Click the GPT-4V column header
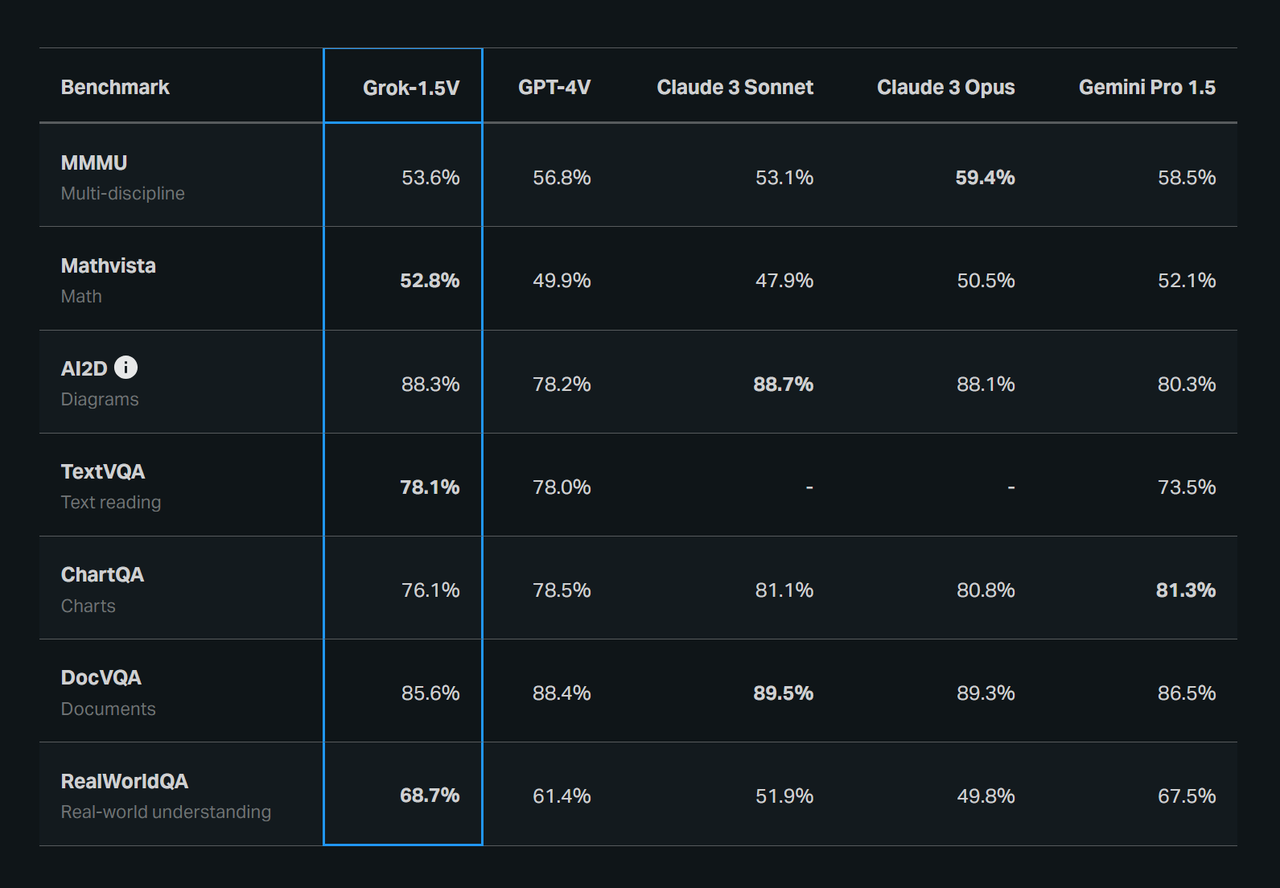Screen dimensions: 1280x888 554,87
